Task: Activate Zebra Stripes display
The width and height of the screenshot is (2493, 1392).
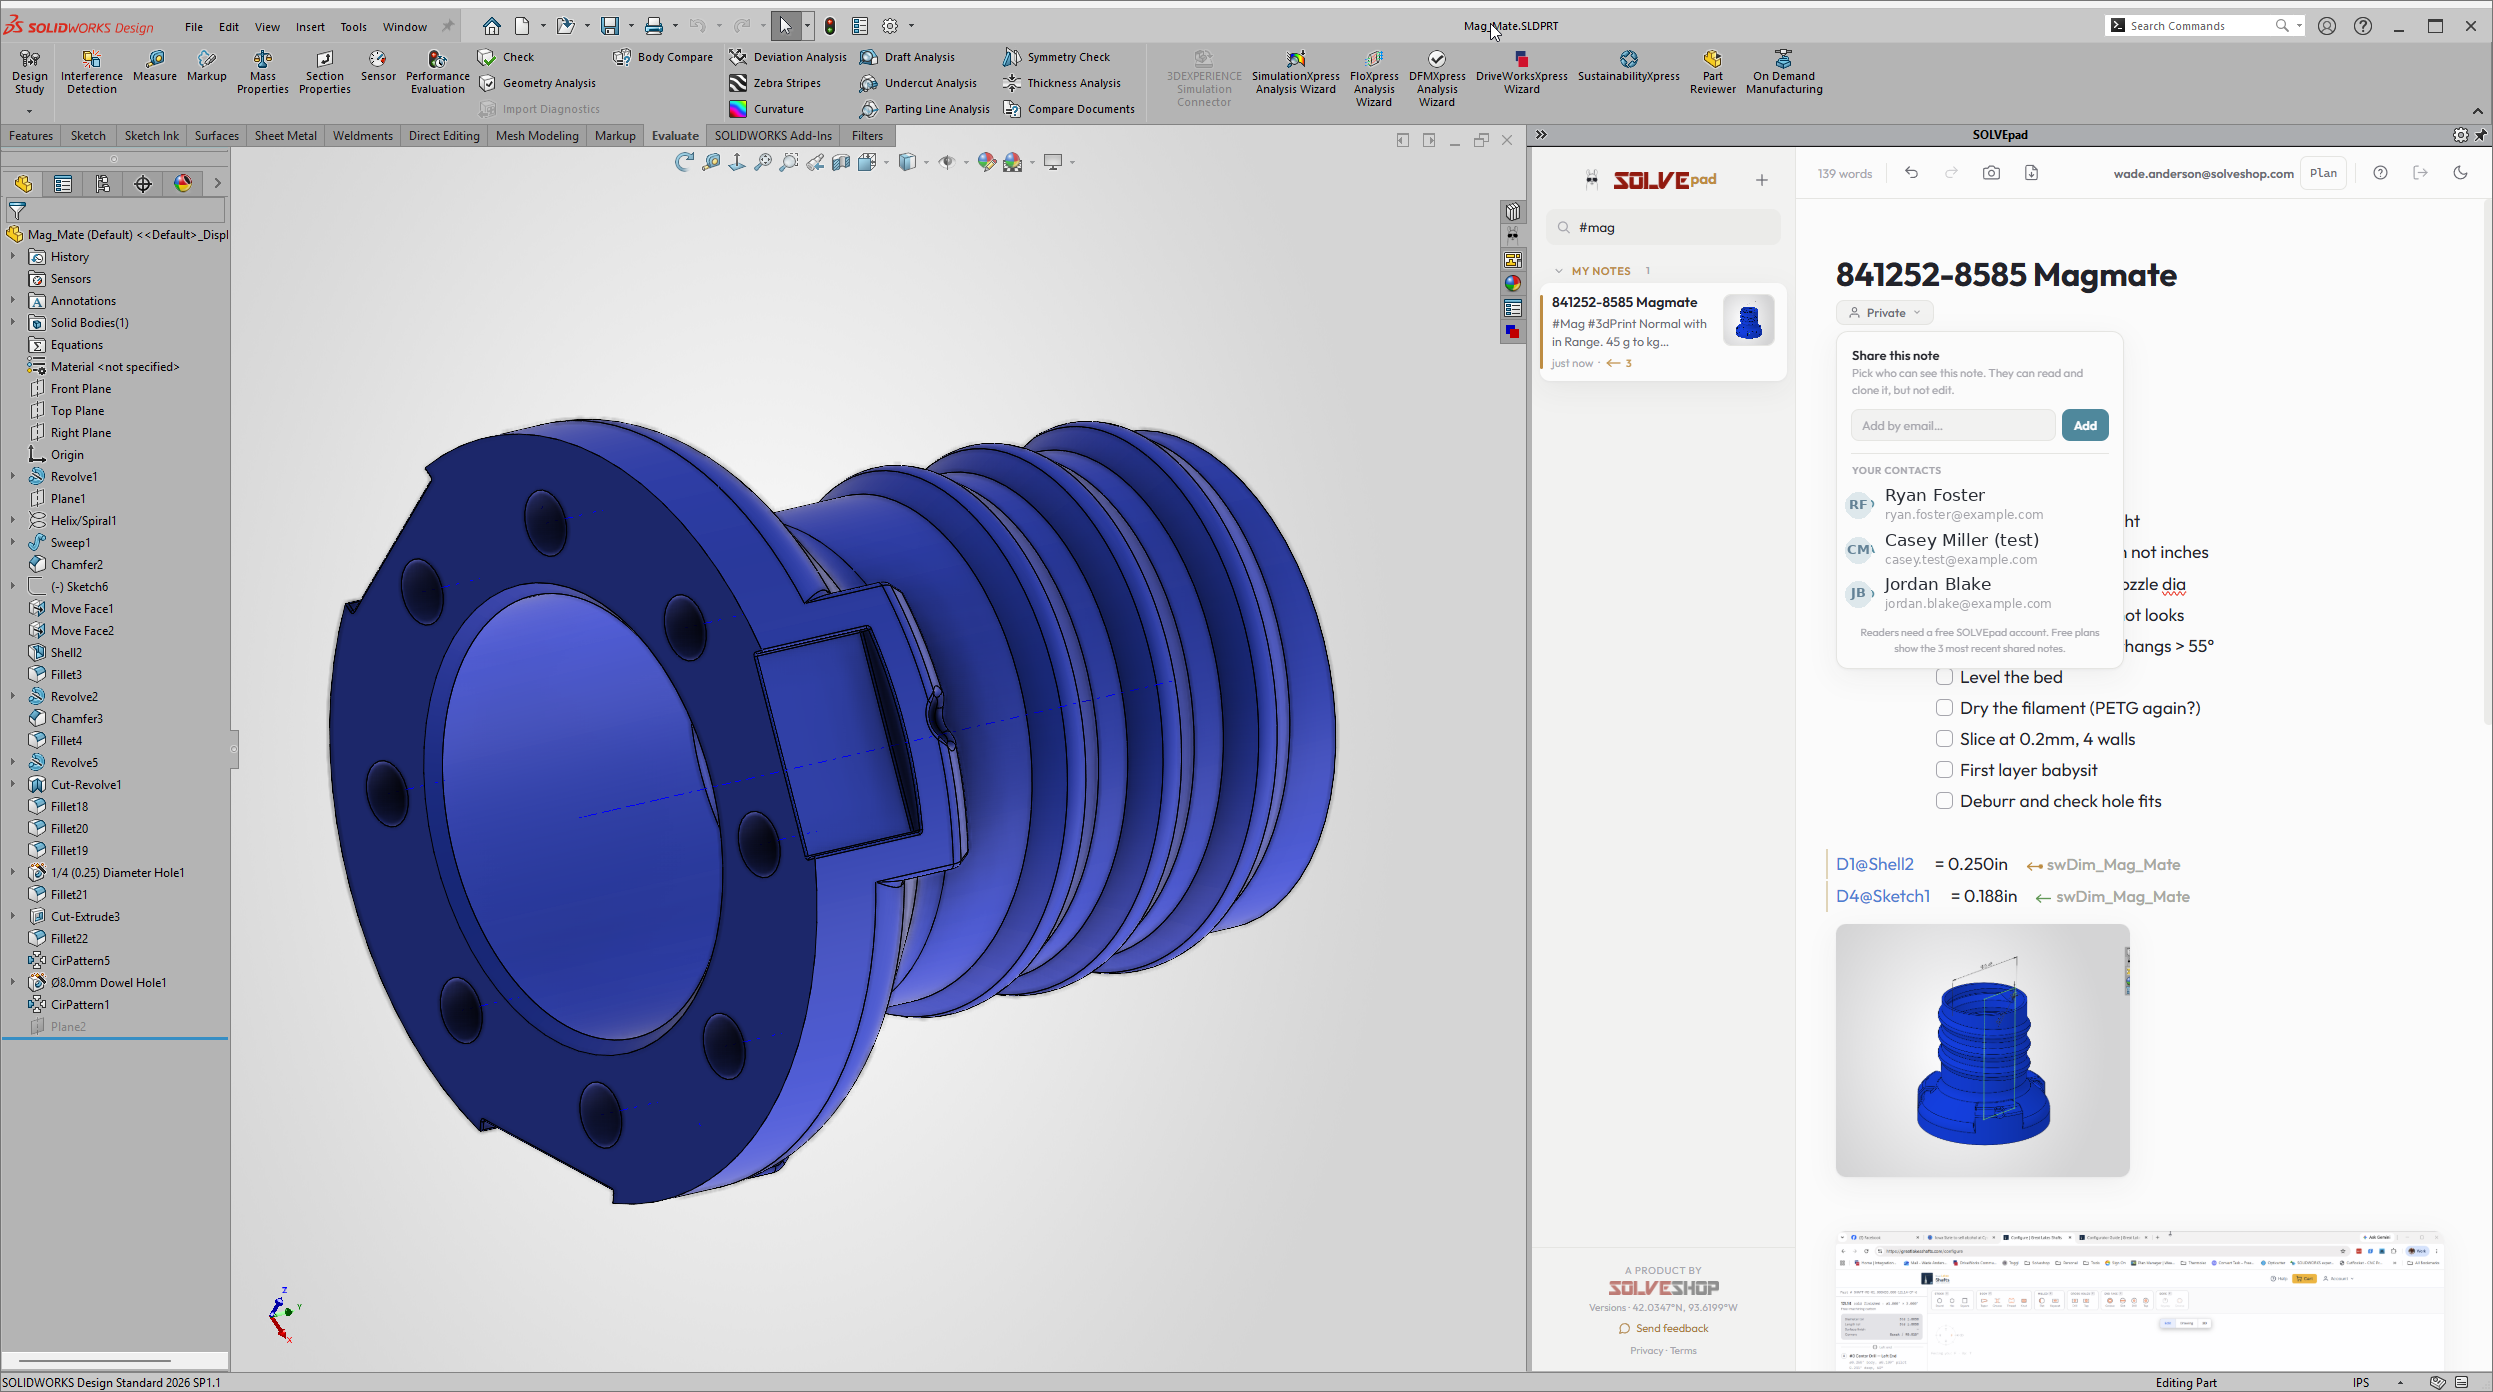Action: click(x=775, y=83)
